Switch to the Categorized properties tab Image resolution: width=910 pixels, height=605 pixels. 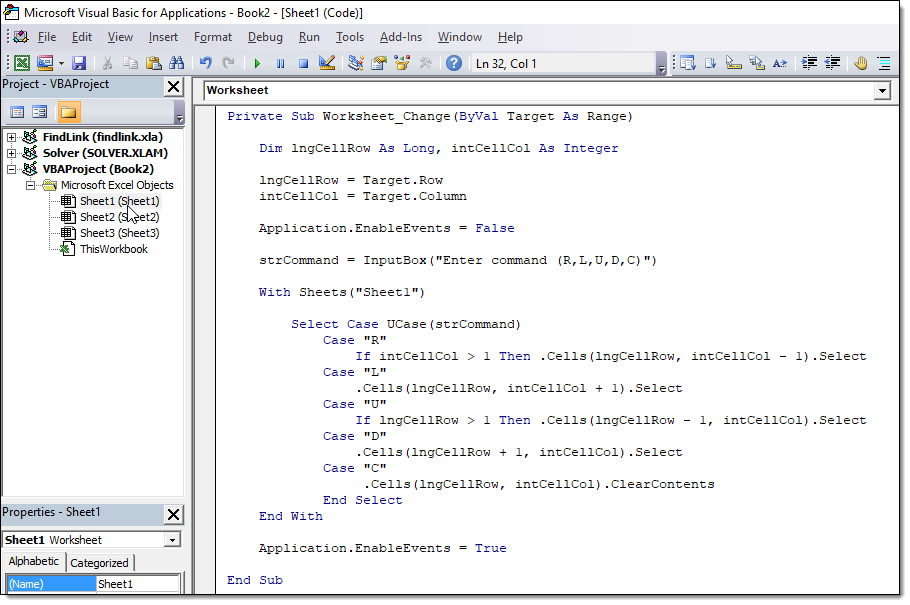pyautogui.click(x=99, y=563)
